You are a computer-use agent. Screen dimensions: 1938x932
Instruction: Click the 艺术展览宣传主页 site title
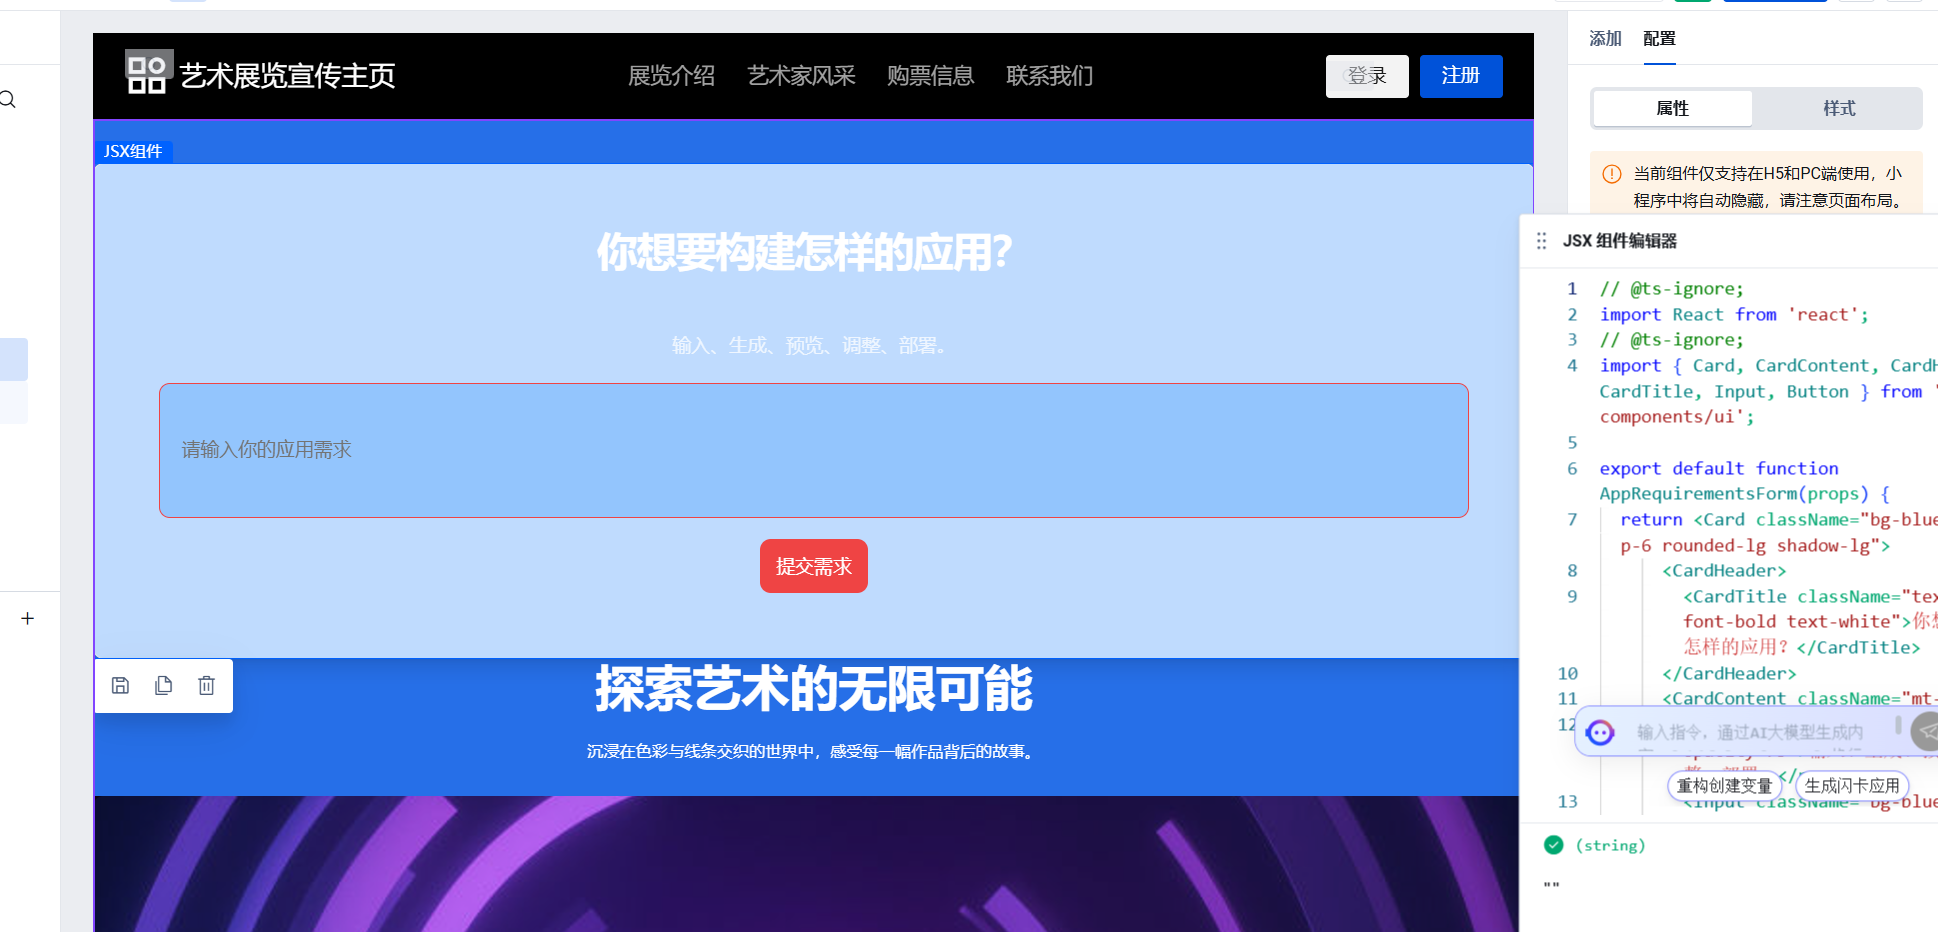click(288, 76)
